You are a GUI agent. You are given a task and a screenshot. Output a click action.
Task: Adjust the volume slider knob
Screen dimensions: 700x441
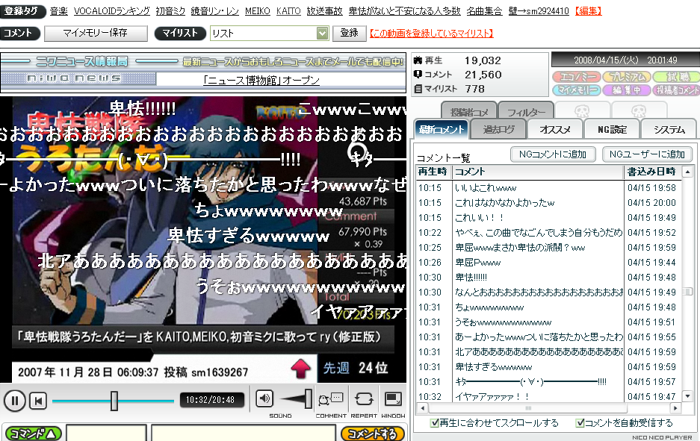coord(308,399)
